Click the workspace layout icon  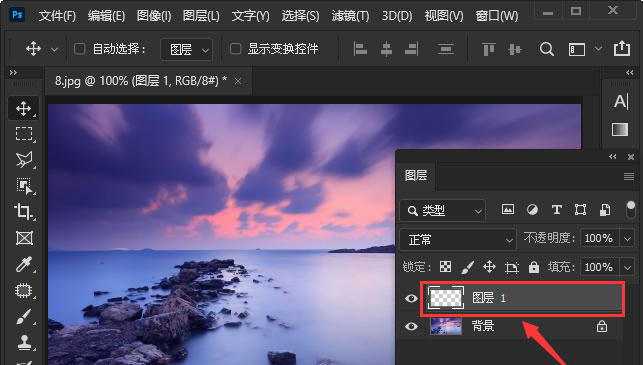tap(577, 49)
